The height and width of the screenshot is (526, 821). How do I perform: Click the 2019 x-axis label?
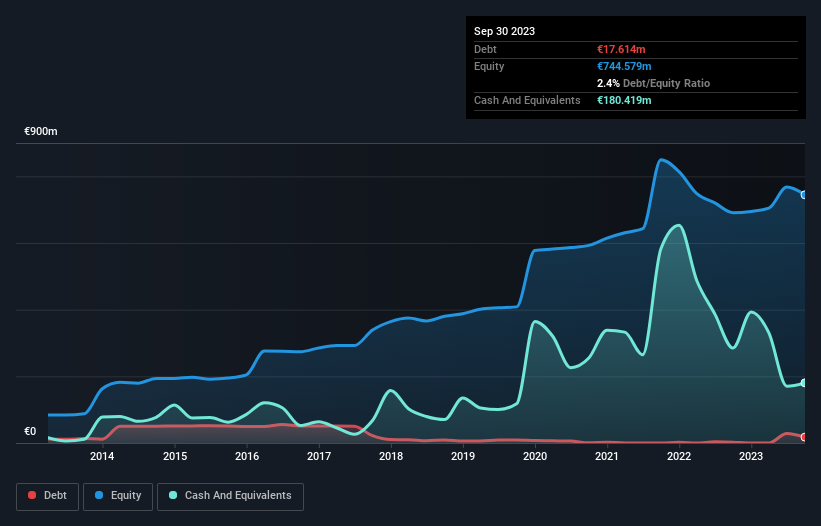[x=463, y=456]
